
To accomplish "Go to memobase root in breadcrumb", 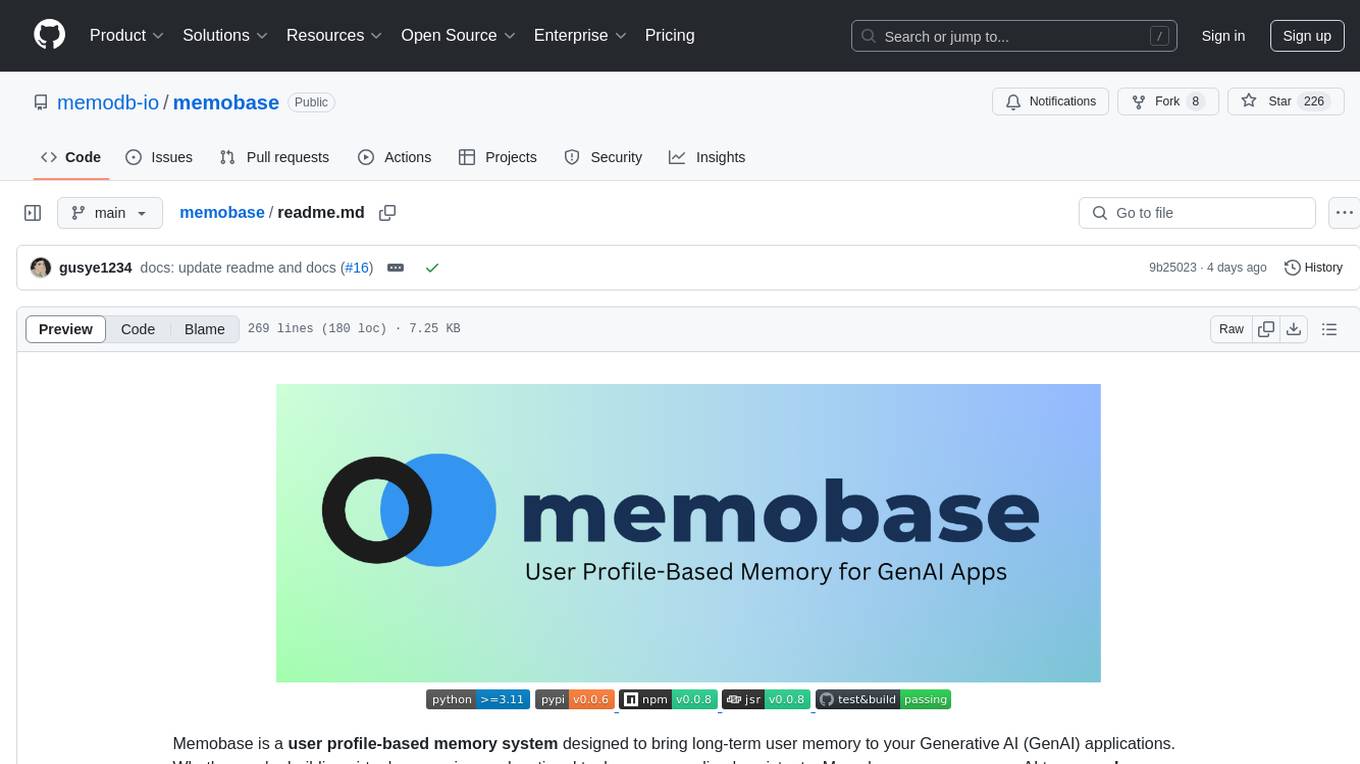I will tap(222, 213).
